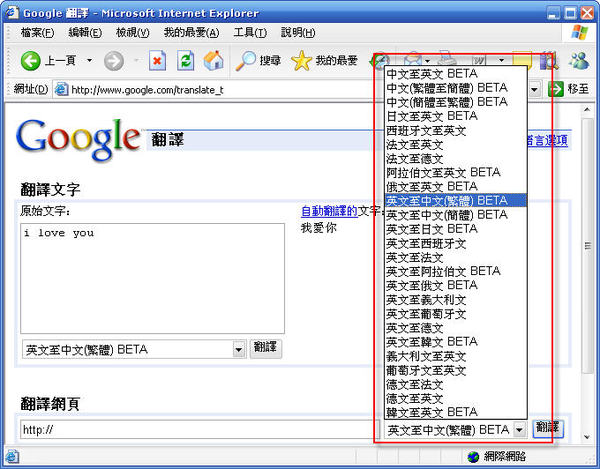This screenshot has width=600, height=469.
Task: Select 德文至英文 option
Action: pyautogui.click(x=456, y=399)
